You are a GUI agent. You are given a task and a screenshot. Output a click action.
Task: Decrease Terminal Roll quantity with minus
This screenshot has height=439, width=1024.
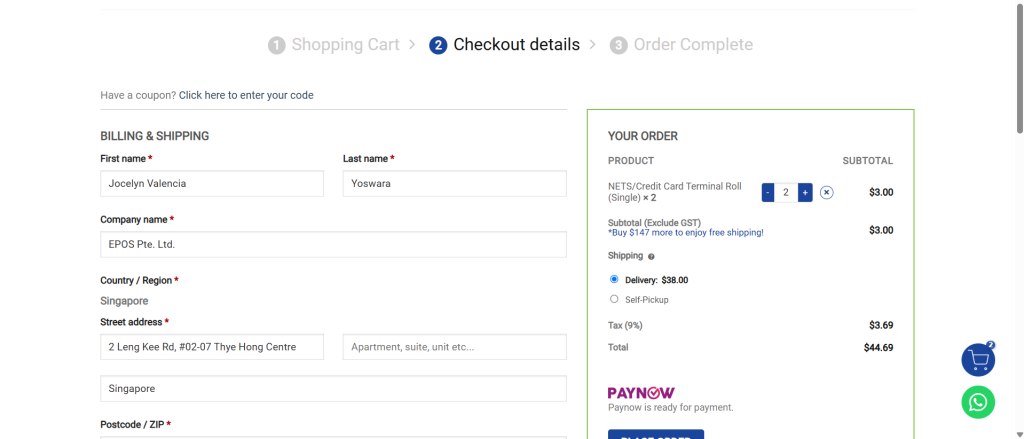pos(768,192)
